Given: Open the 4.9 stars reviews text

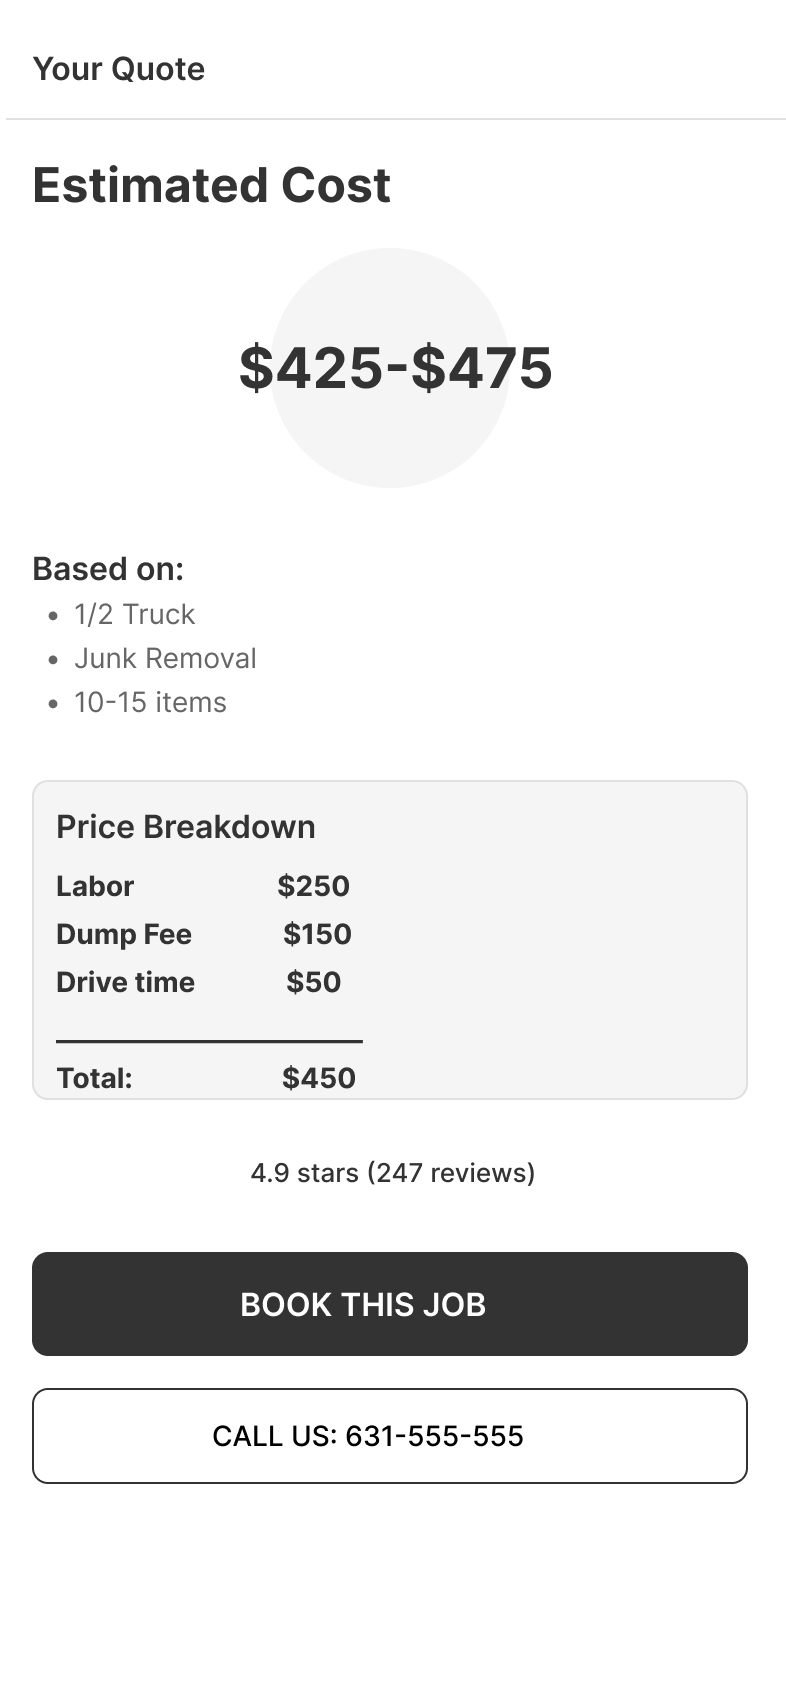Looking at the screenshot, I should 393,1172.
